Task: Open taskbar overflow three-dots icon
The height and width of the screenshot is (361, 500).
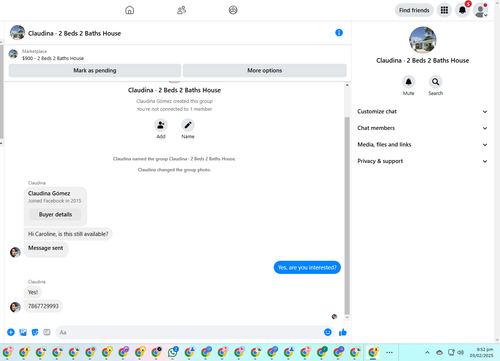Action: coord(389,352)
